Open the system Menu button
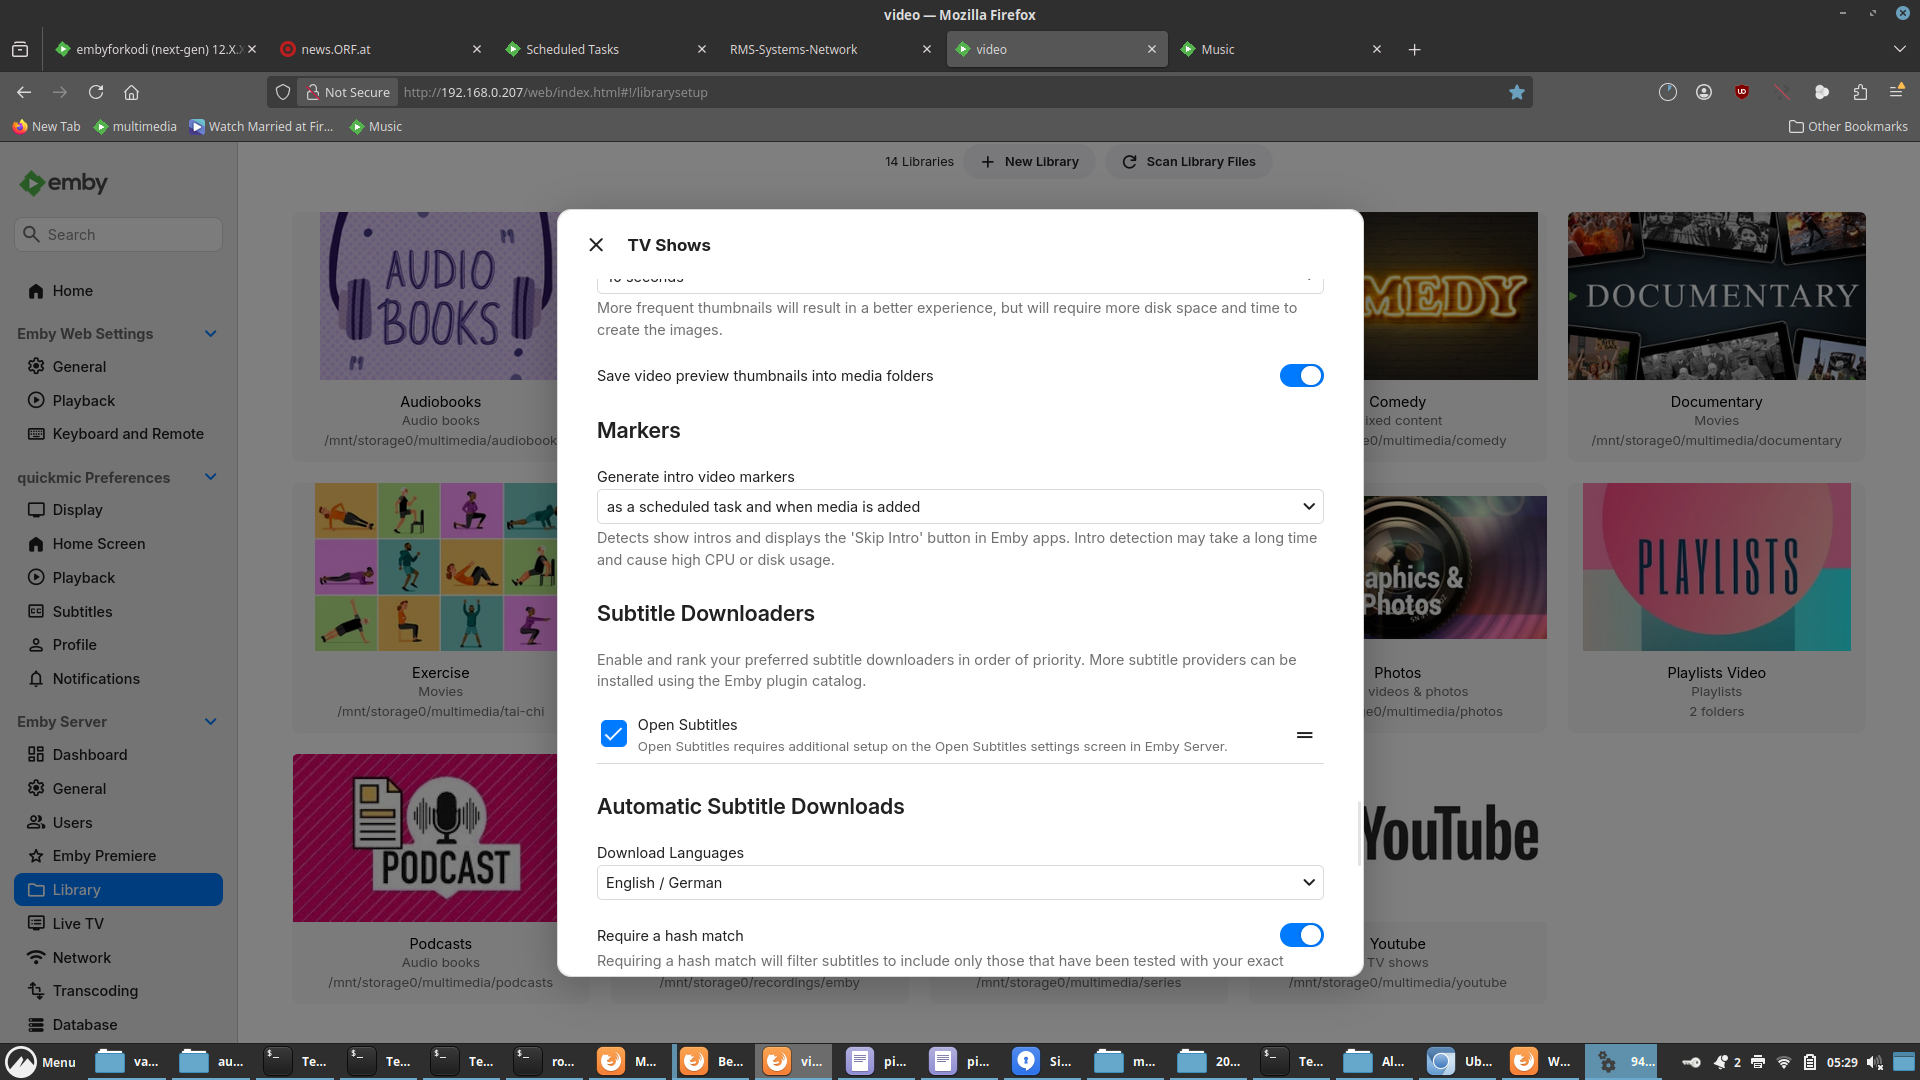This screenshot has height=1080, width=1920. point(41,1062)
